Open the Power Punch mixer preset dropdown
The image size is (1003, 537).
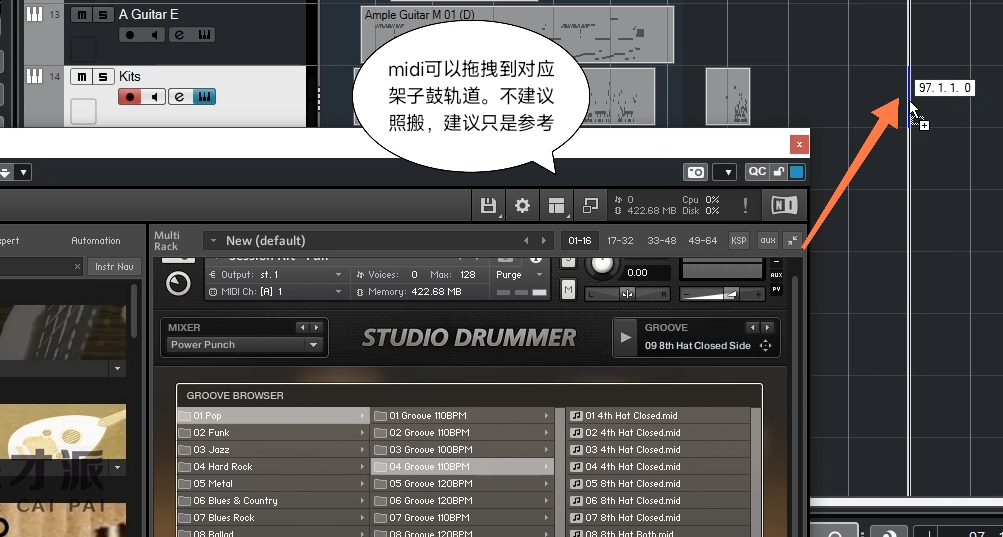click(244, 344)
